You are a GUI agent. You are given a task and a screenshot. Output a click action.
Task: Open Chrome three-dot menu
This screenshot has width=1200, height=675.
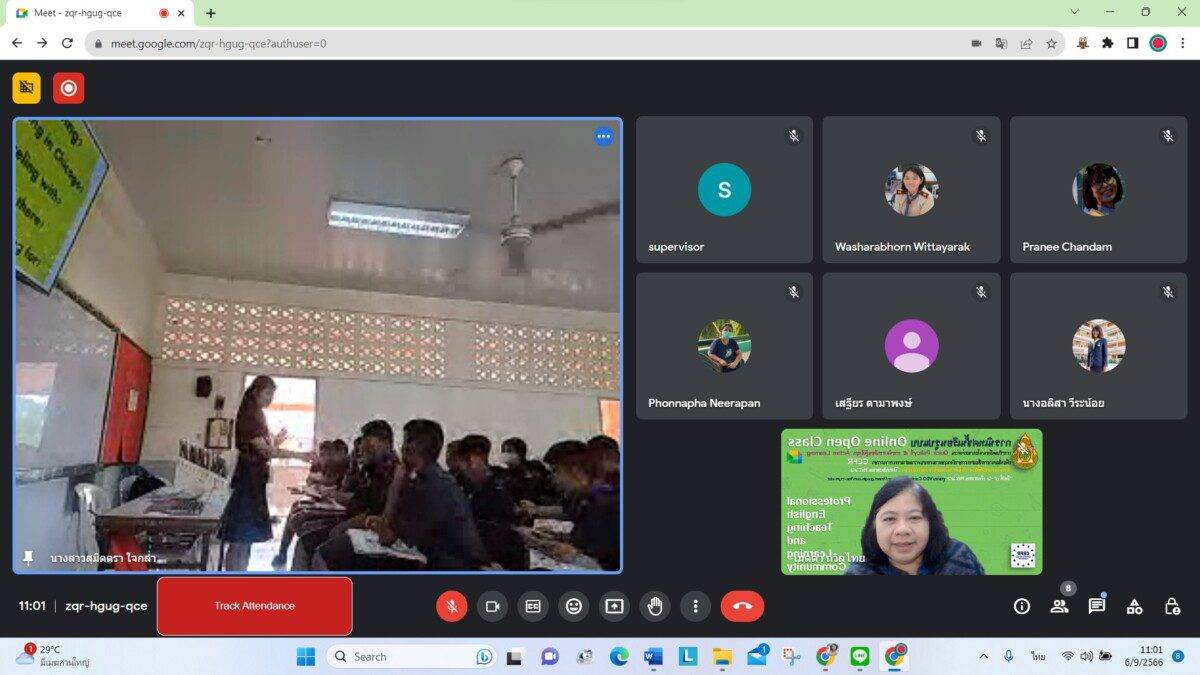[1183, 43]
